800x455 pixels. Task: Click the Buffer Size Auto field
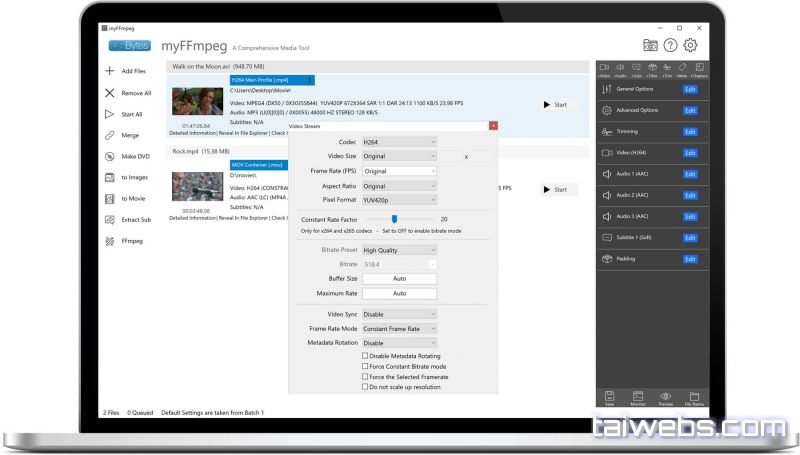[399, 279]
